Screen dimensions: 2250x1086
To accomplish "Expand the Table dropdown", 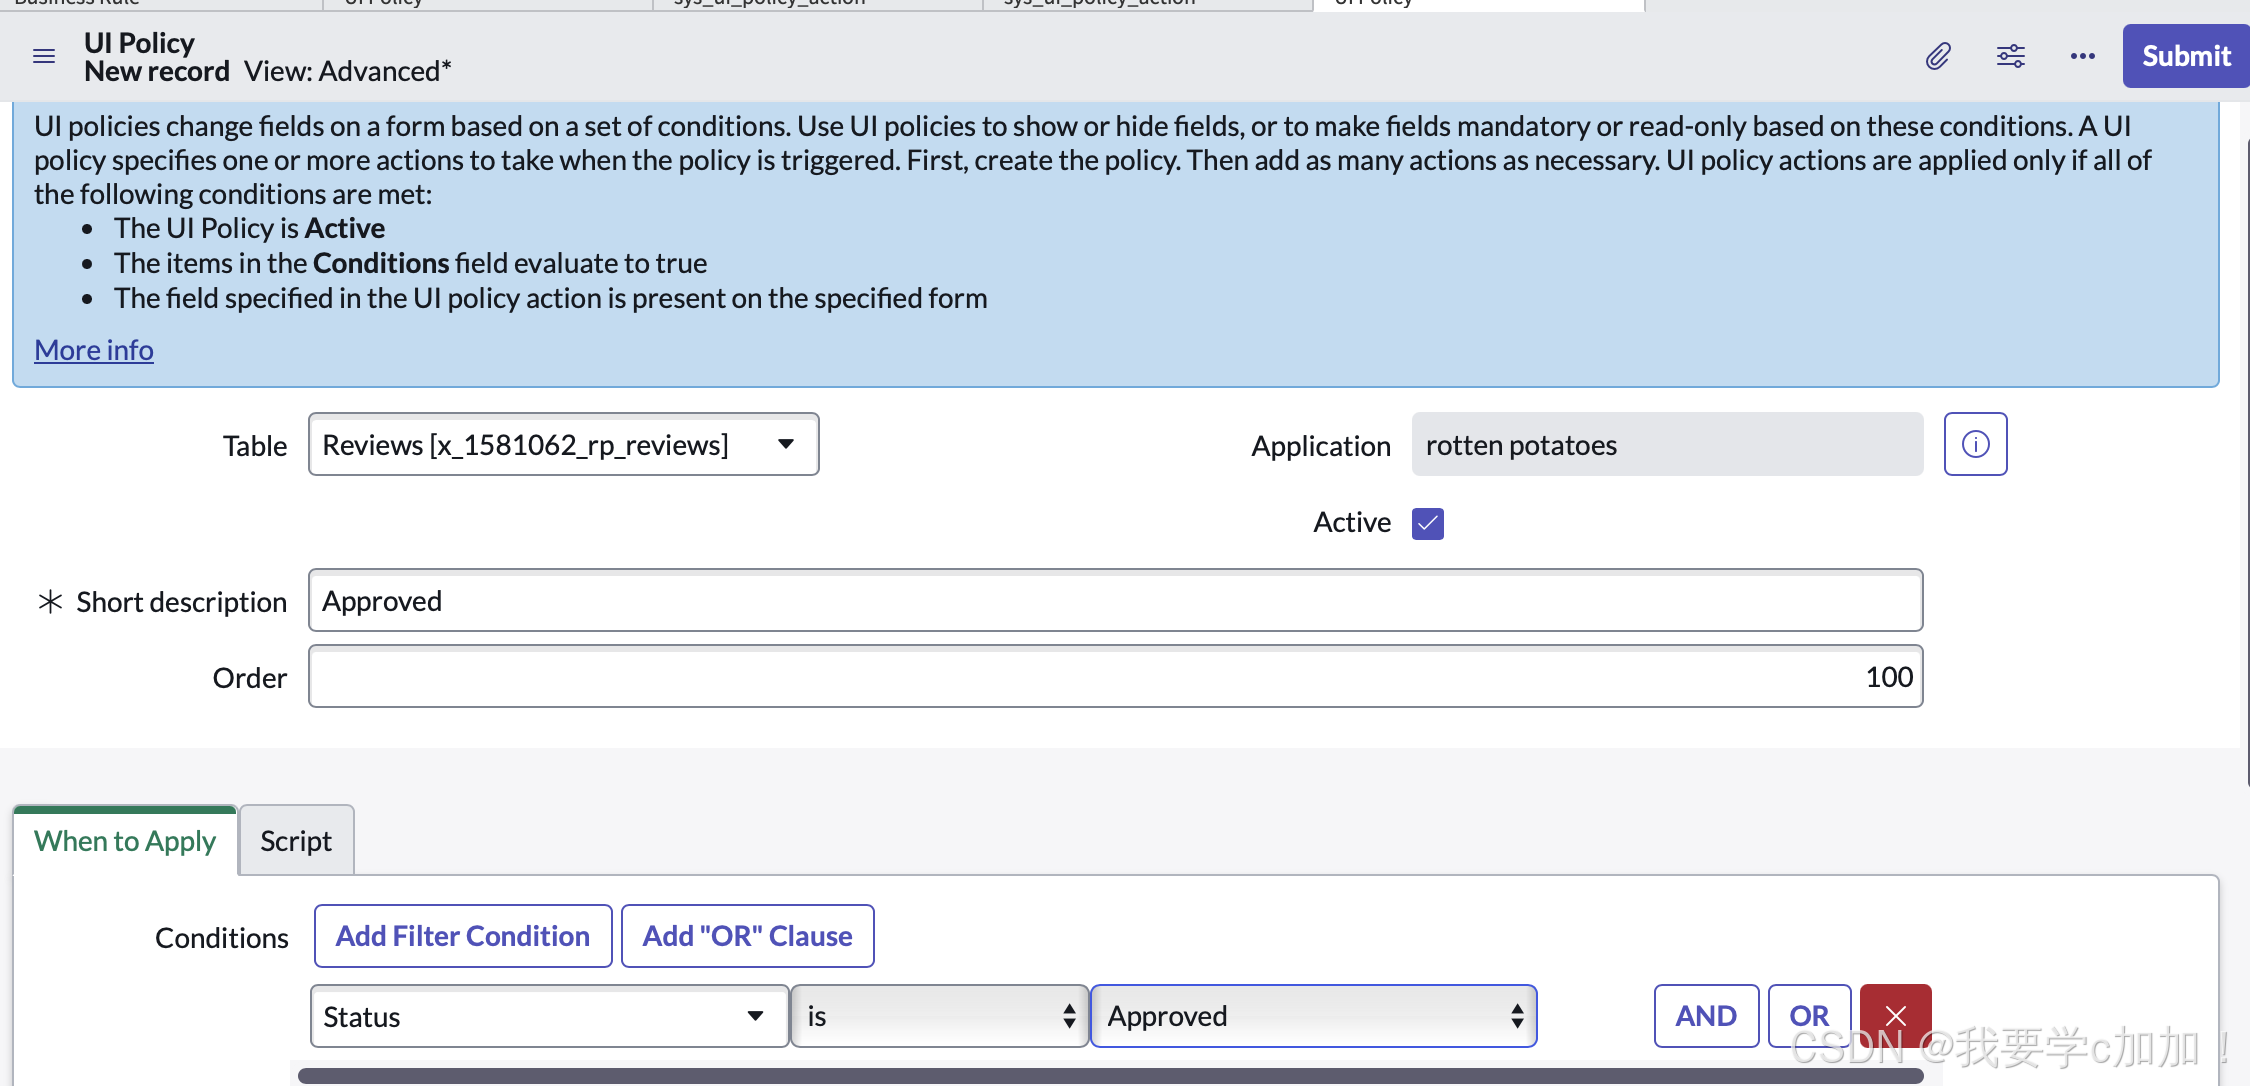I will point(563,444).
